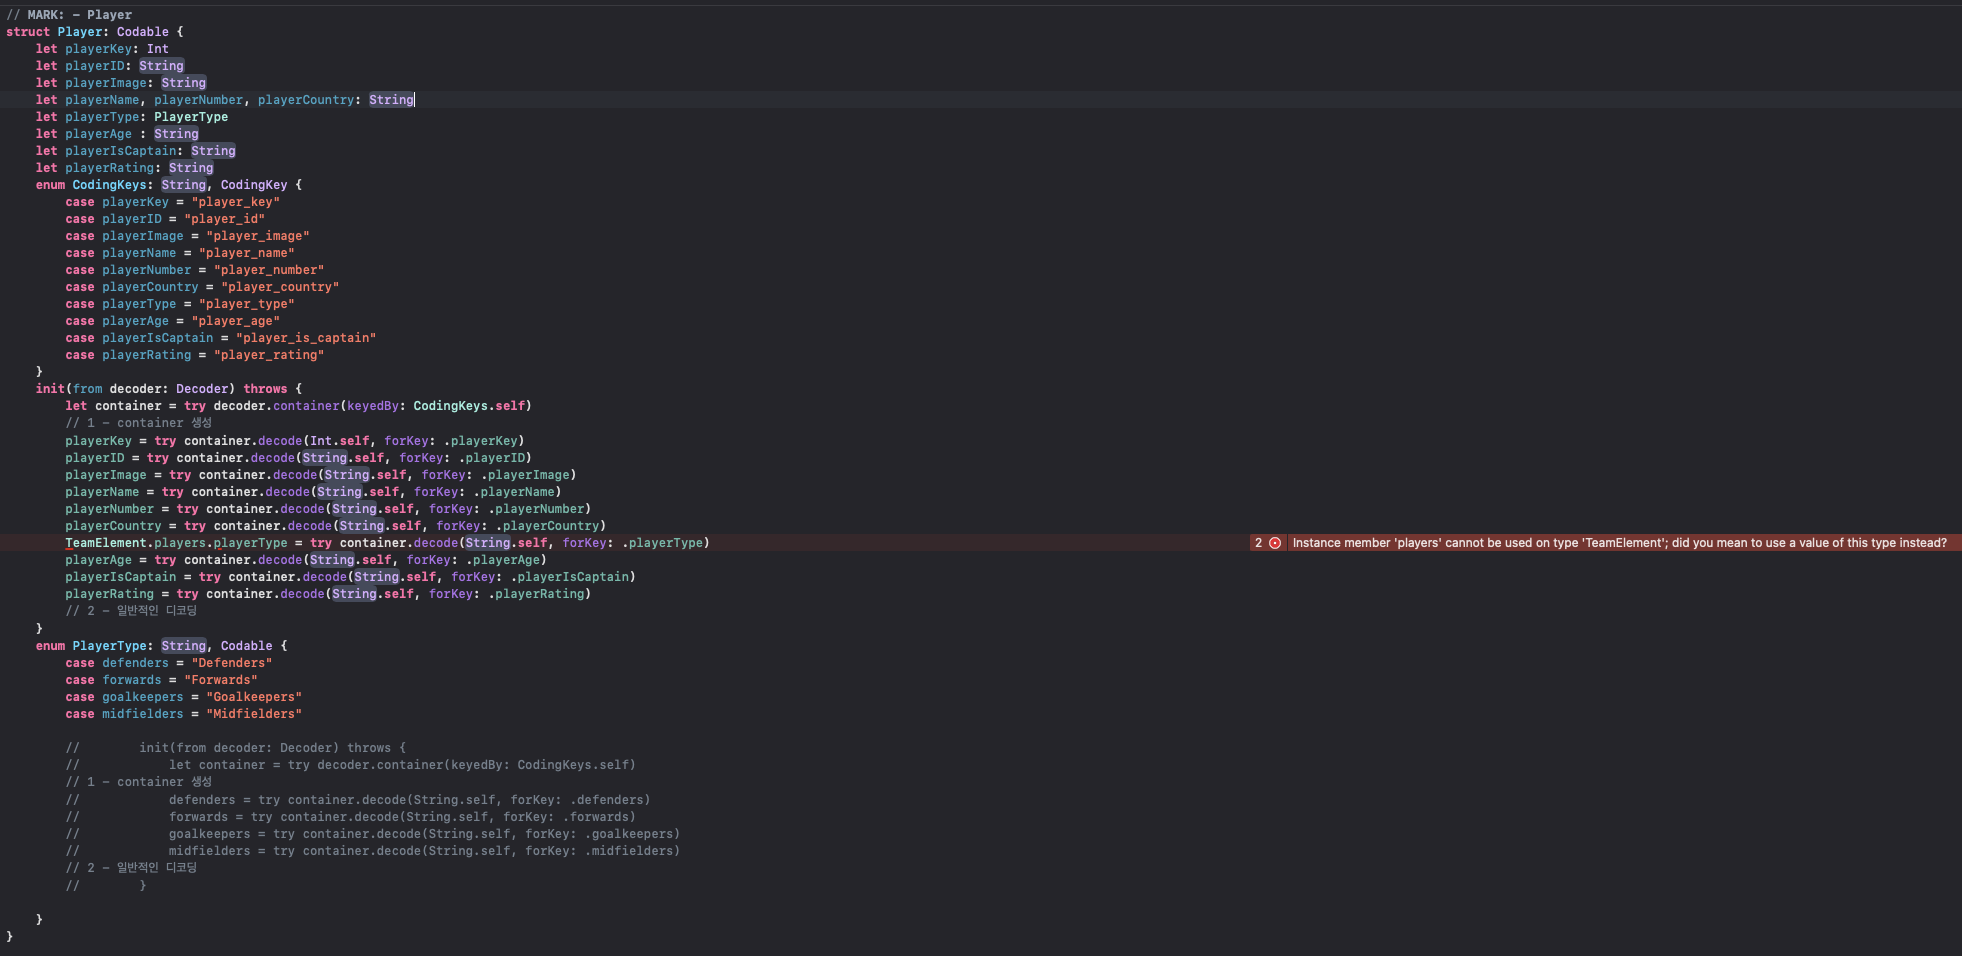
Task: Click the "playerName = try container.decode" line
Action: click(x=313, y=492)
